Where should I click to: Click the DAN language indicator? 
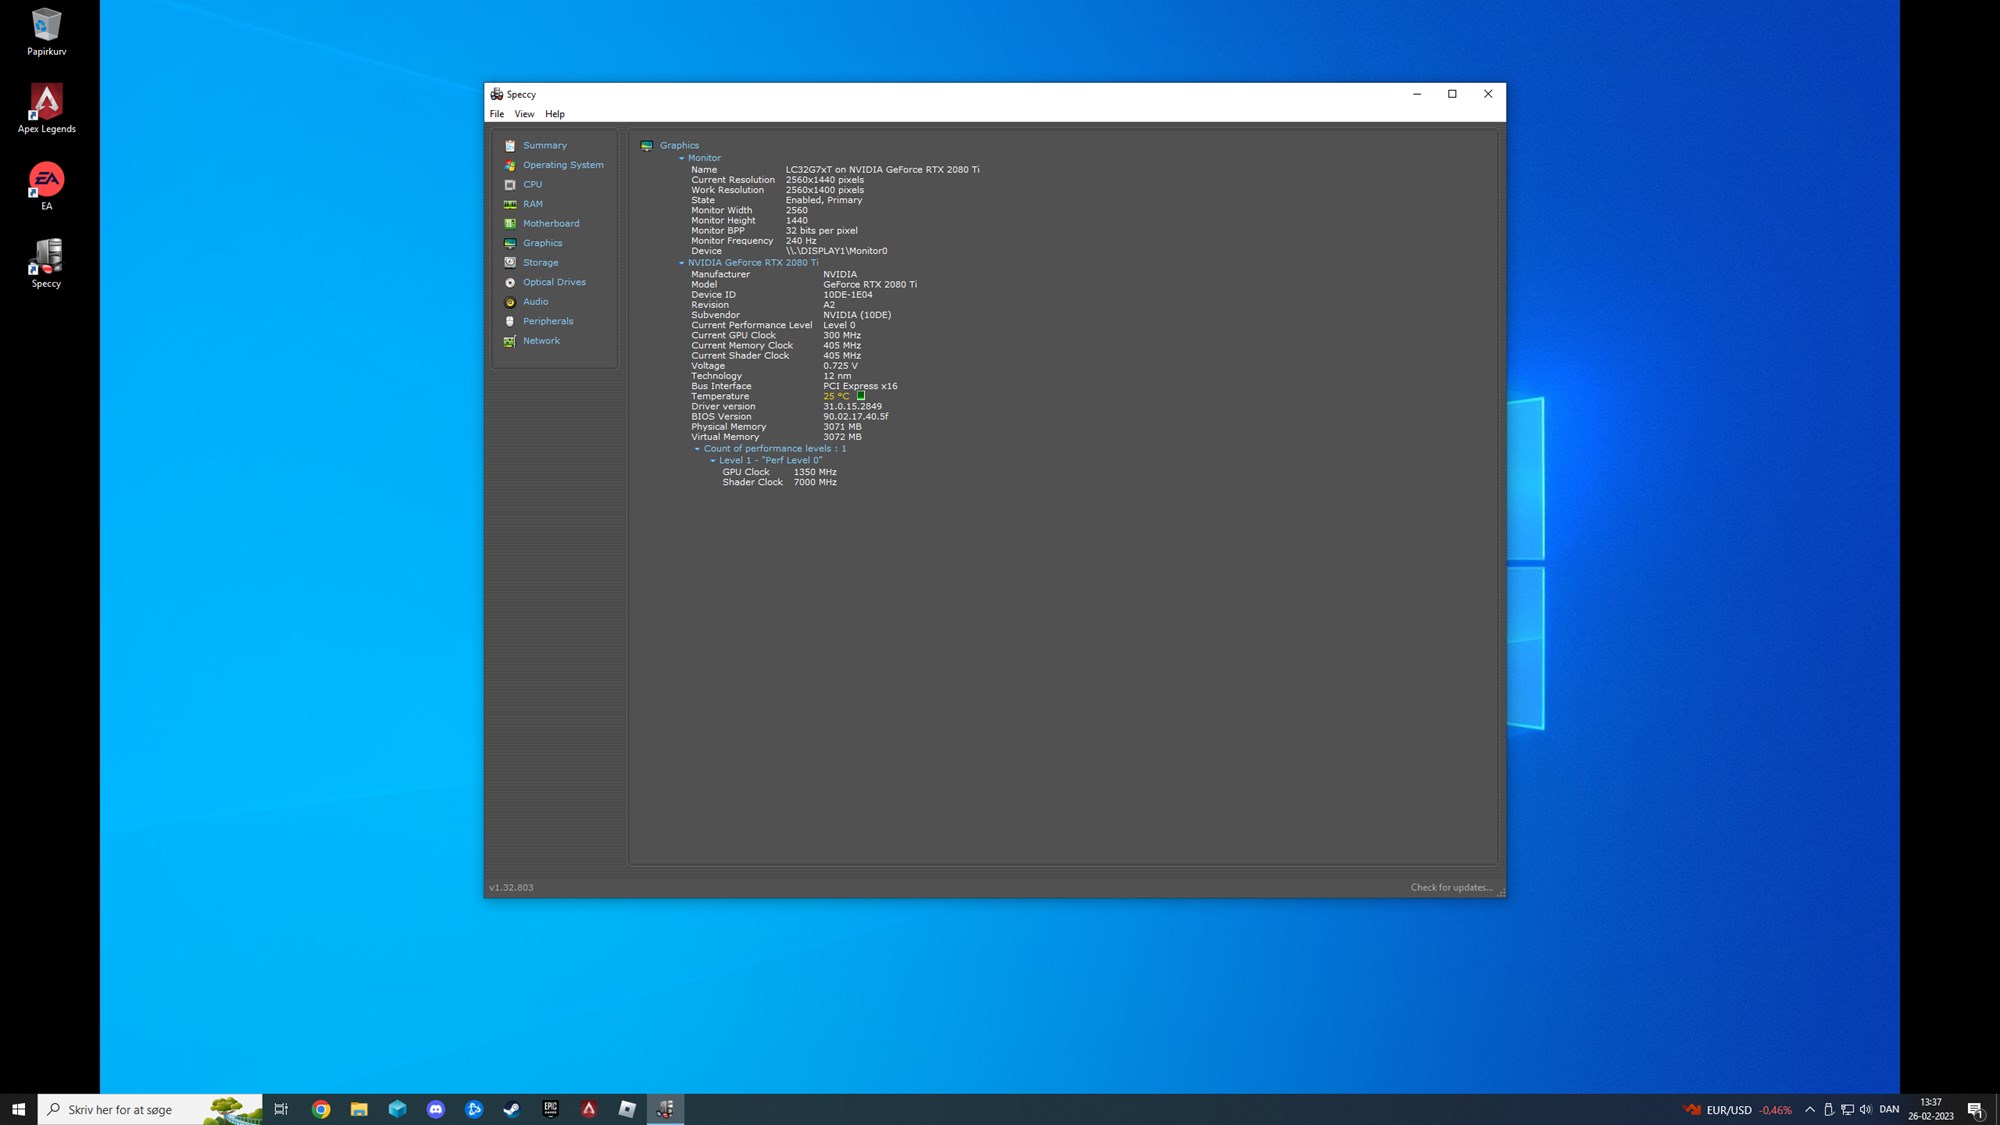pyautogui.click(x=1889, y=1109)
